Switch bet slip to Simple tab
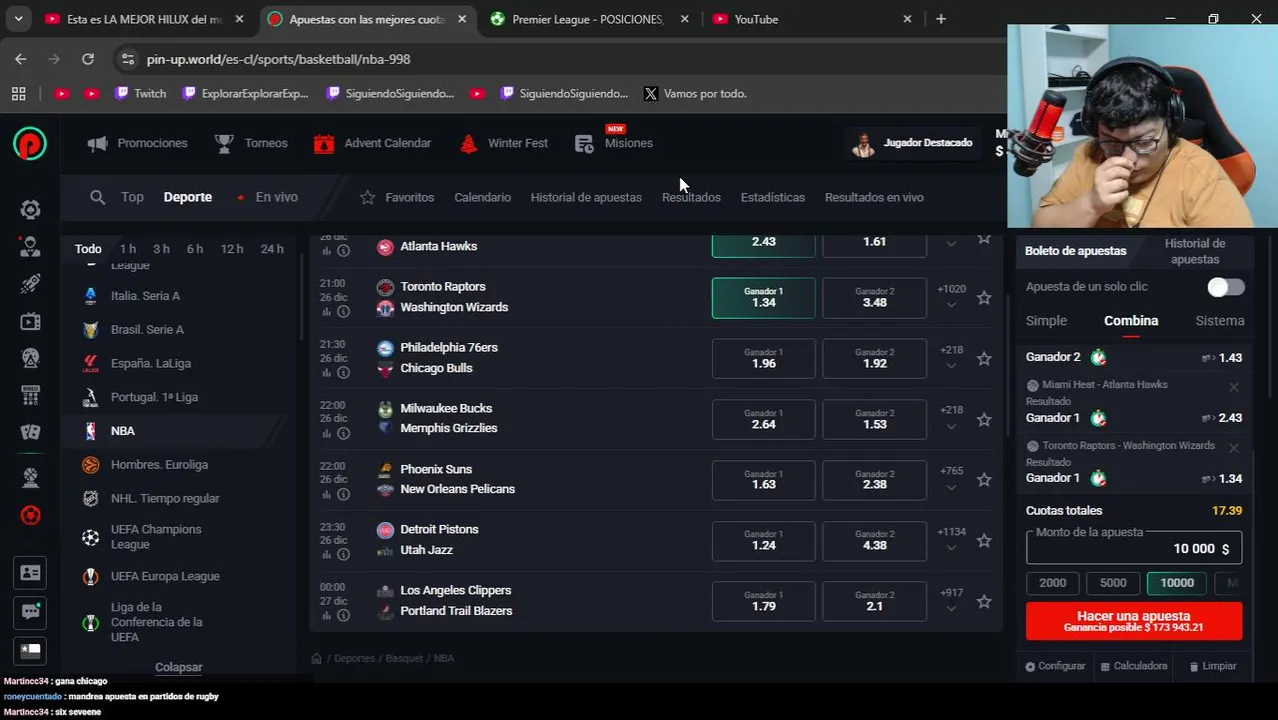1278x720 pixels. (x=1046, y=321)
